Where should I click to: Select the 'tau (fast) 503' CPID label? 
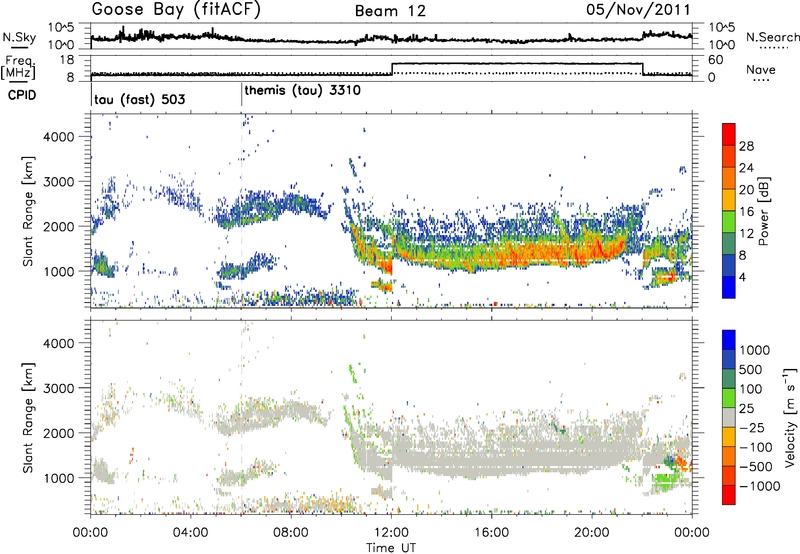coord(139,99)
